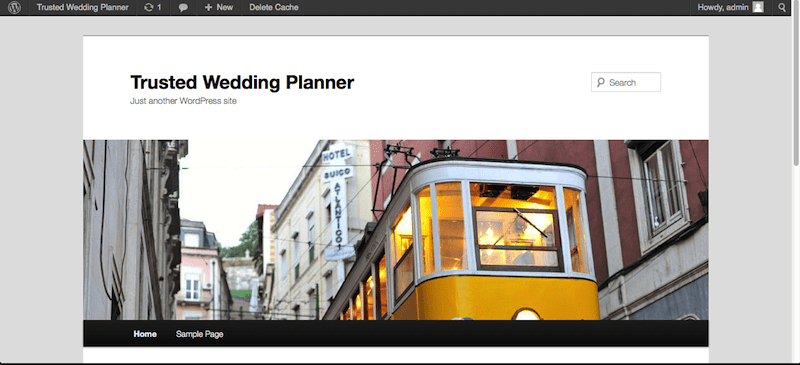800x365 pixels.
Task: Open the Trusted Wedding Planner admin bar menu
Action: pos(82,7)
